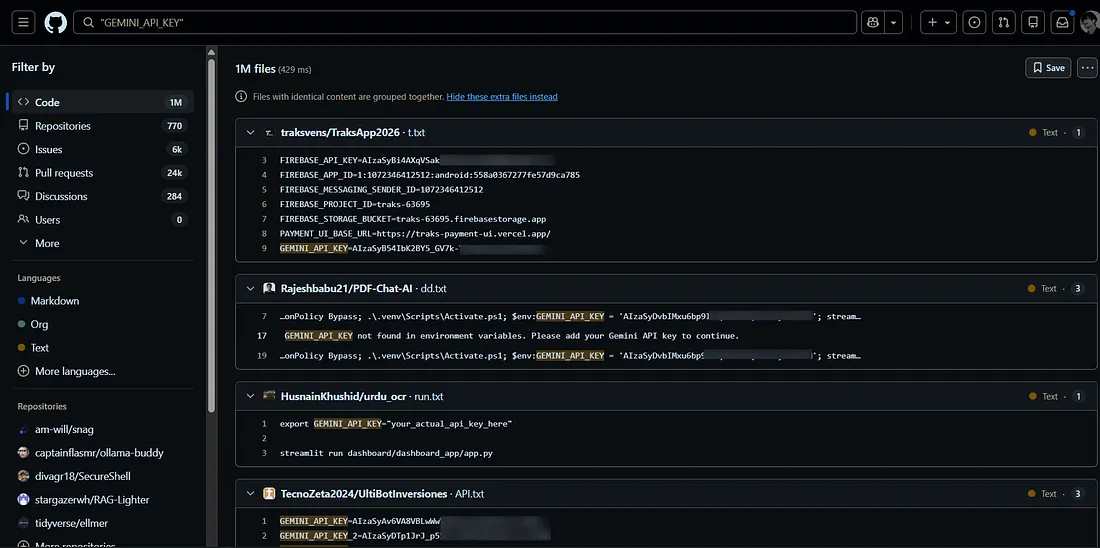Viewport: 1100px width, 548px height.
Task: Open traksvens/TraksApp2026 repository link
Action: (x=340, y=133)
